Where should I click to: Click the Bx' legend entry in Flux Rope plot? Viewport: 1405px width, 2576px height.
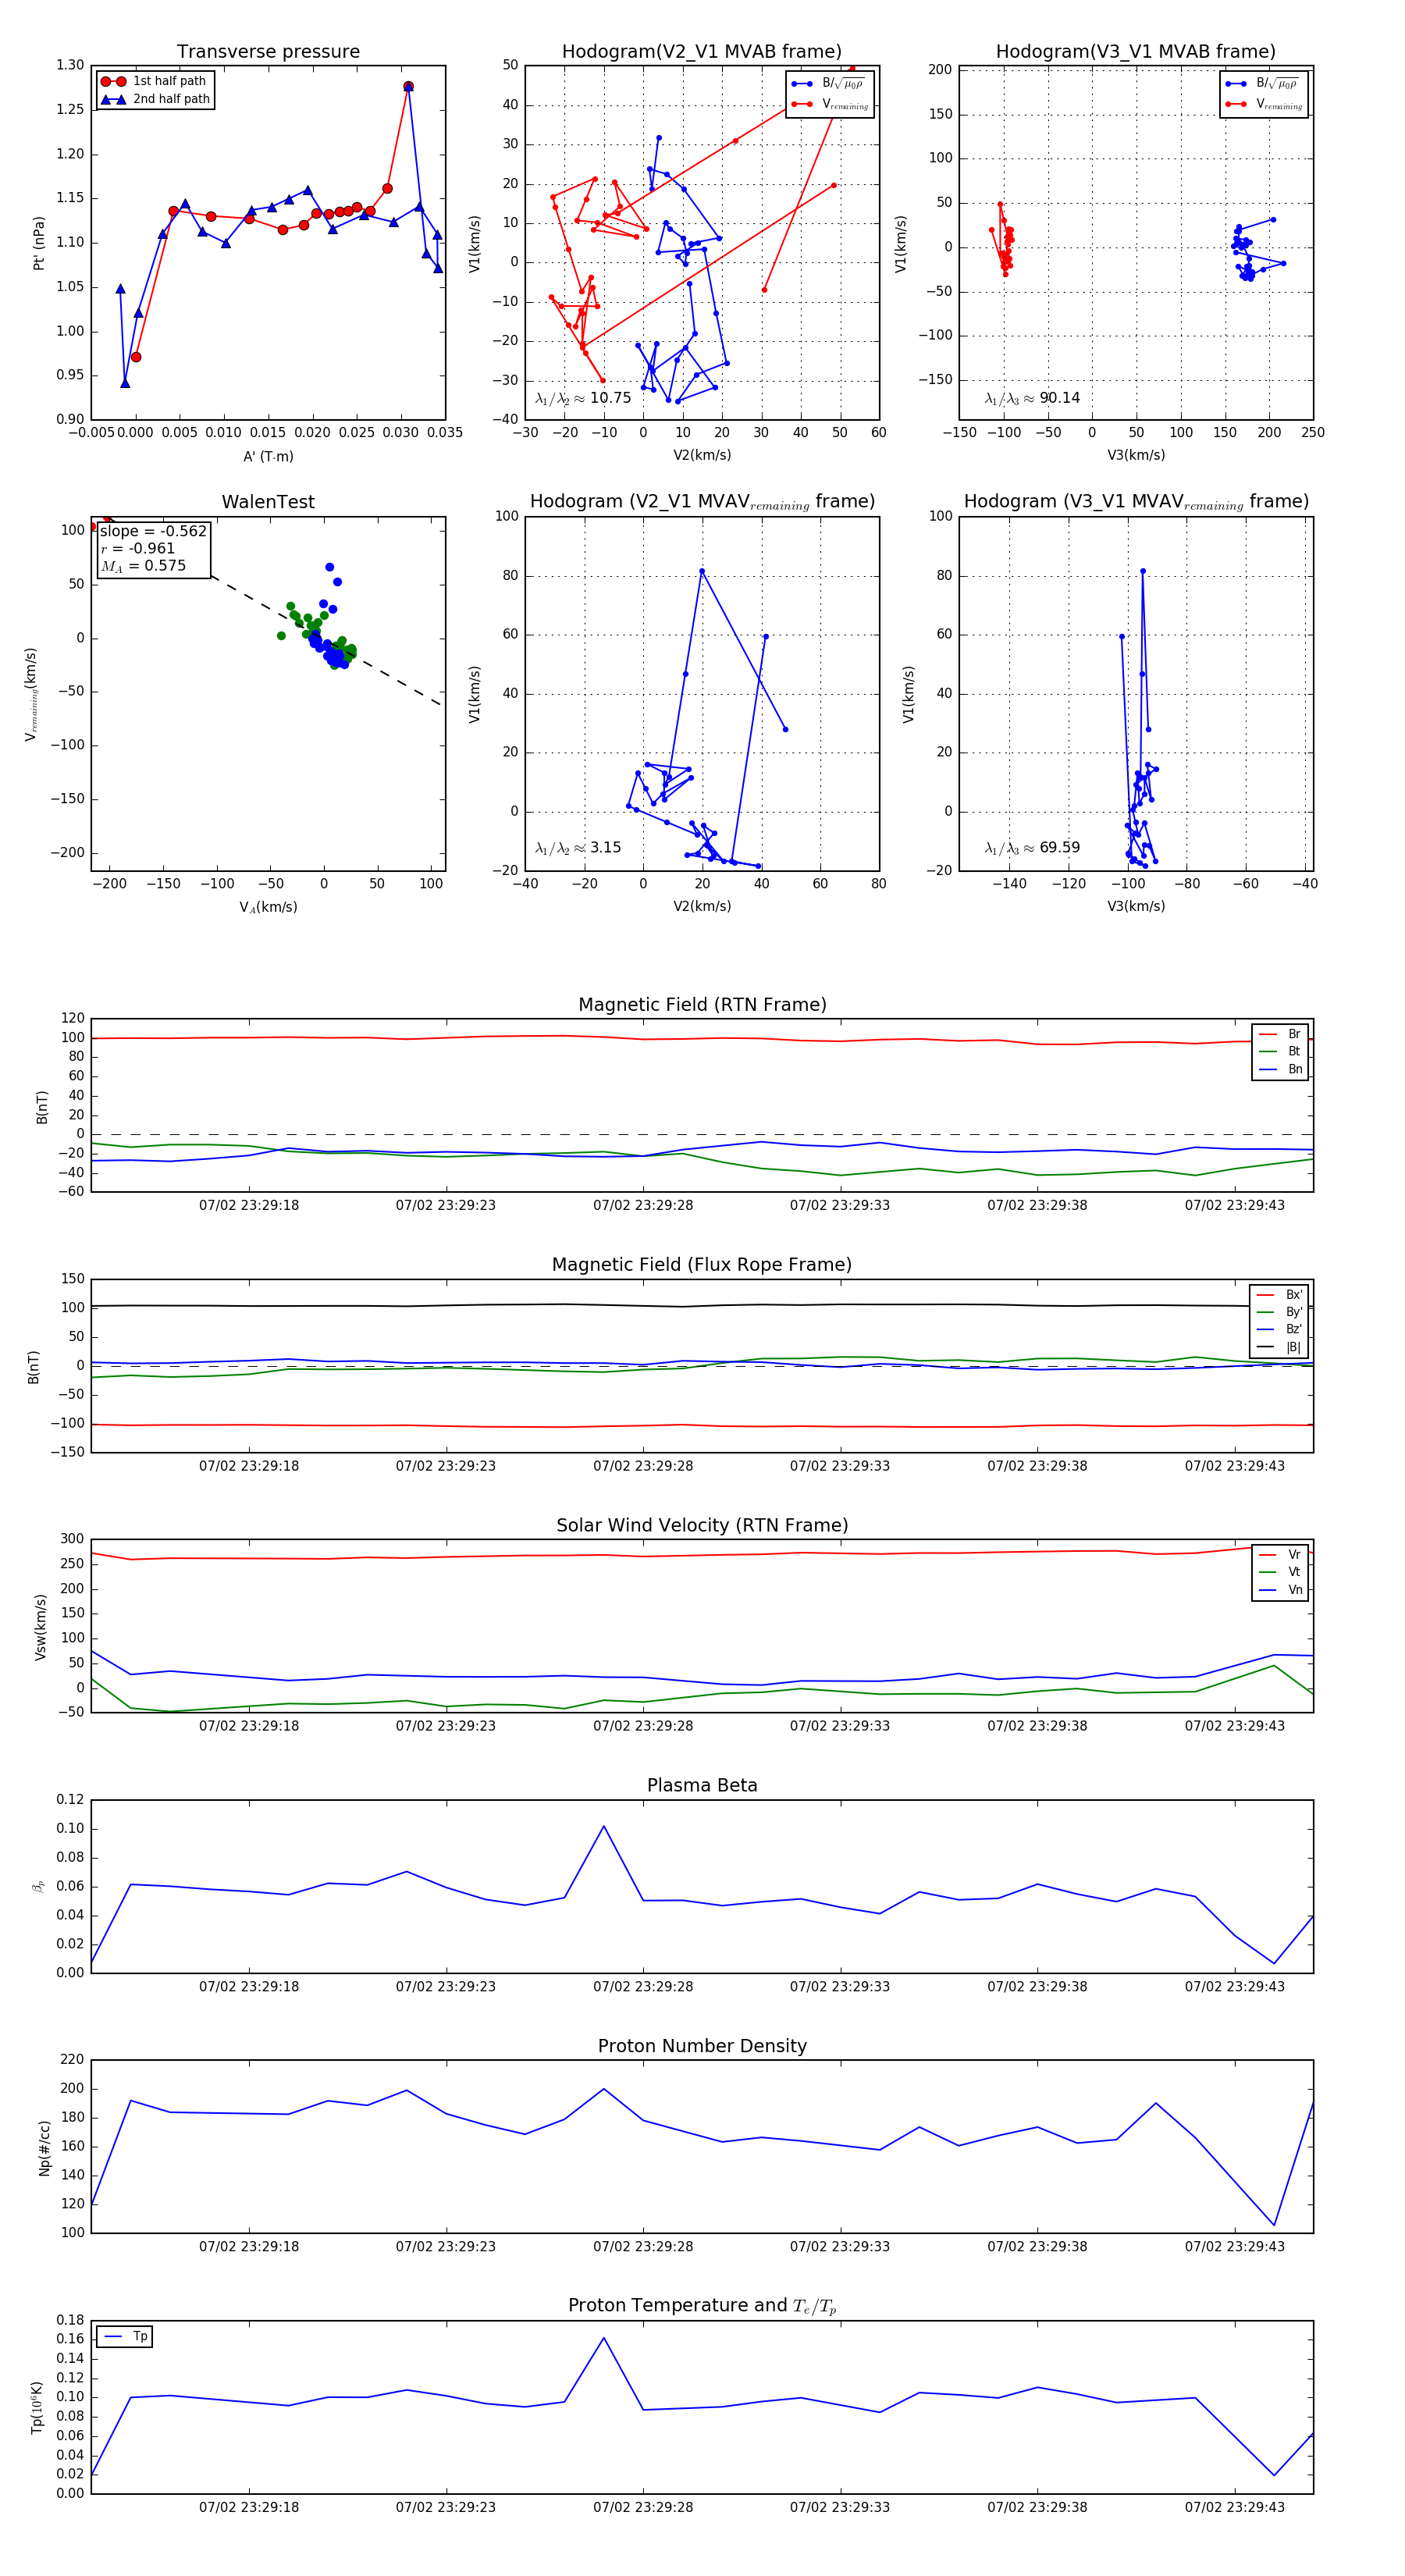pyautogui.click(x=1280, y=1295)
